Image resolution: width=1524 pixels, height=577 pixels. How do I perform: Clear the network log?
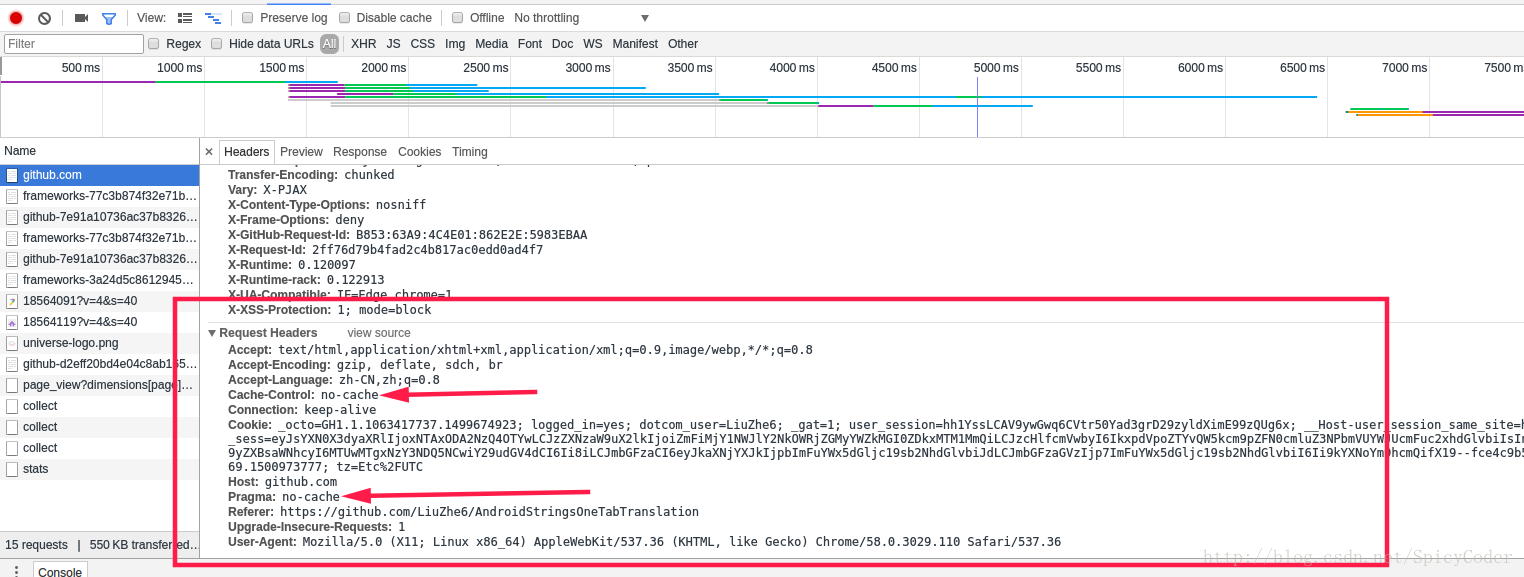point(44,18)
